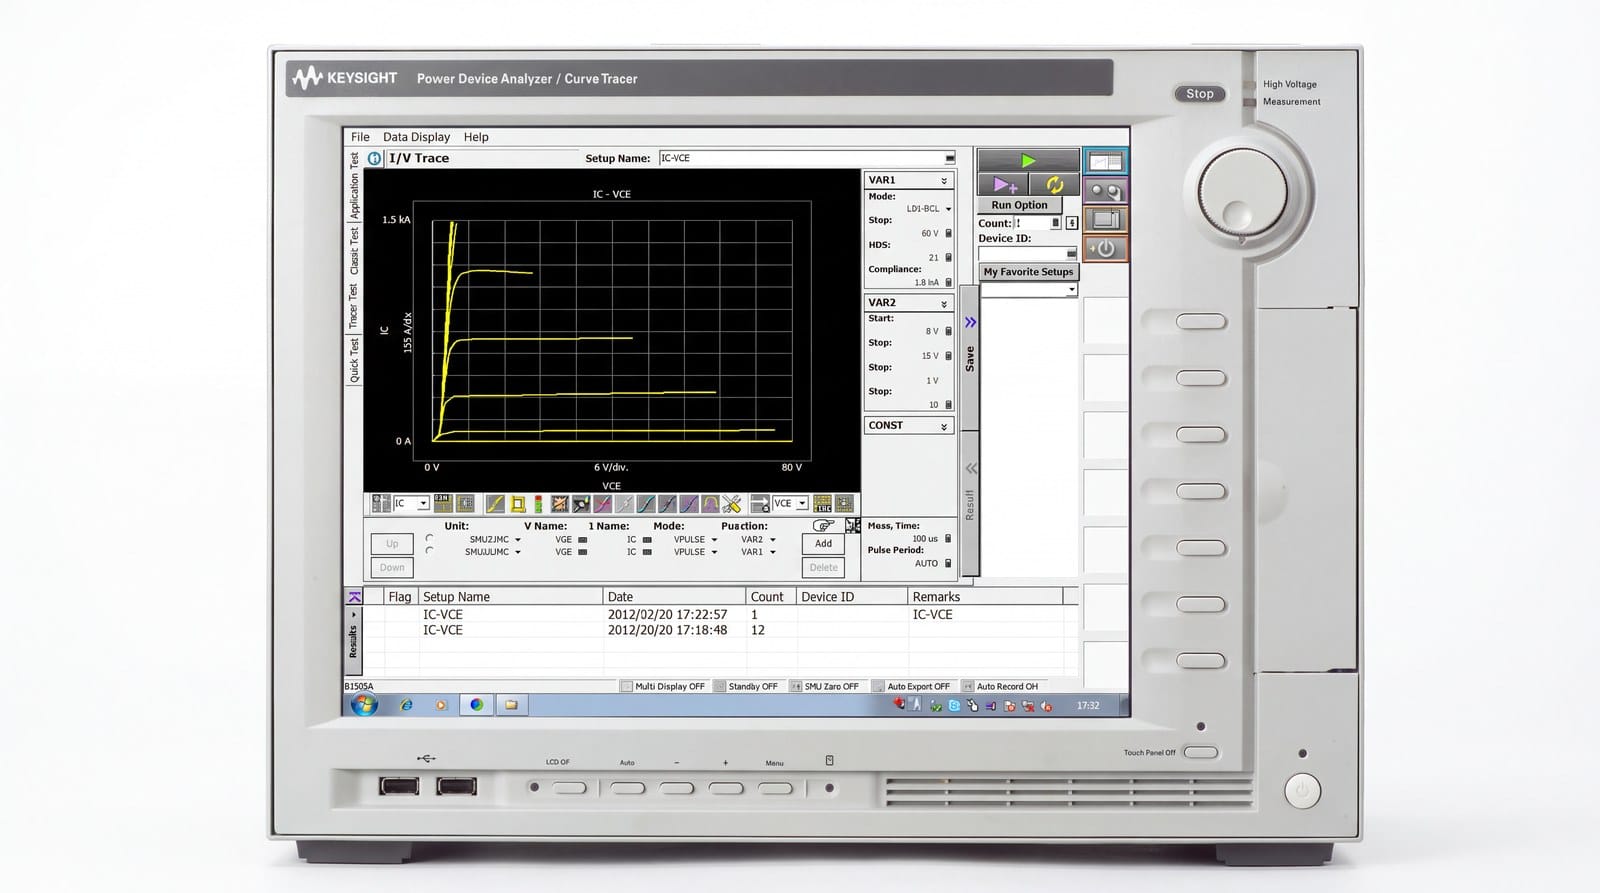Switch to the Quick Test tab
This screenshot has height=893, width=1600.
353,360
